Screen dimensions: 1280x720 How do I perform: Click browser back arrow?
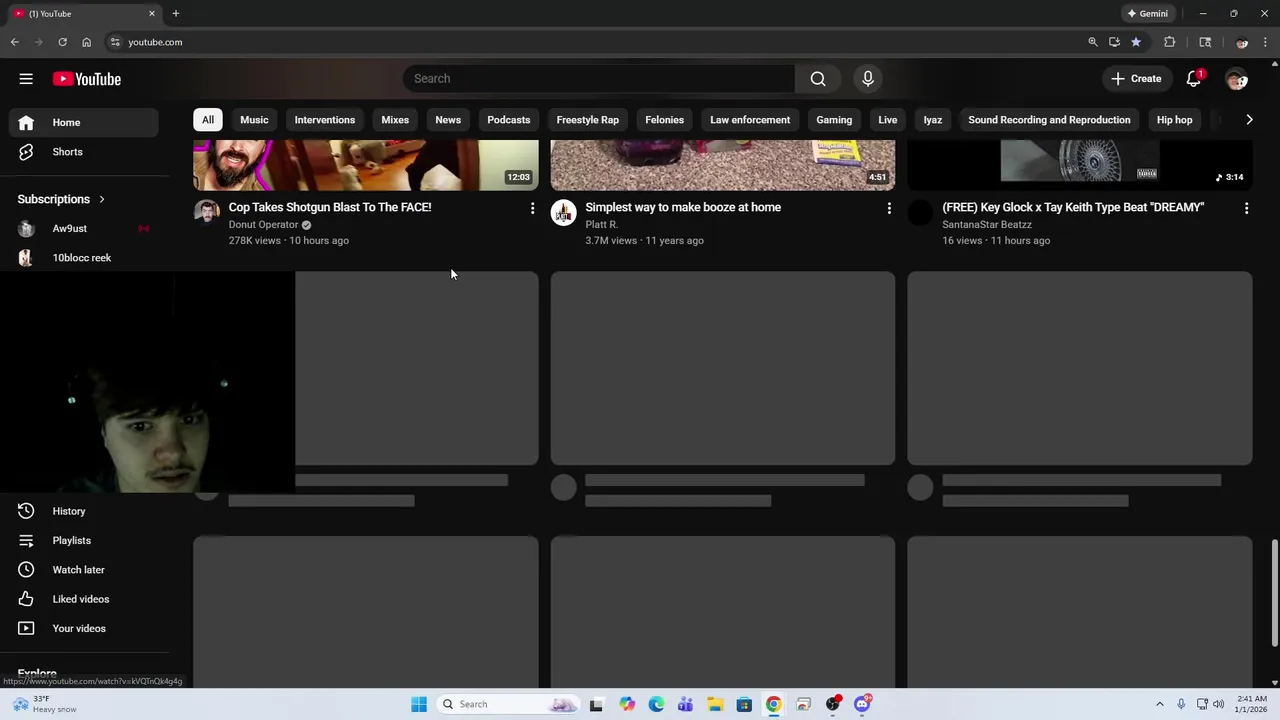click(x=15, y=42)
